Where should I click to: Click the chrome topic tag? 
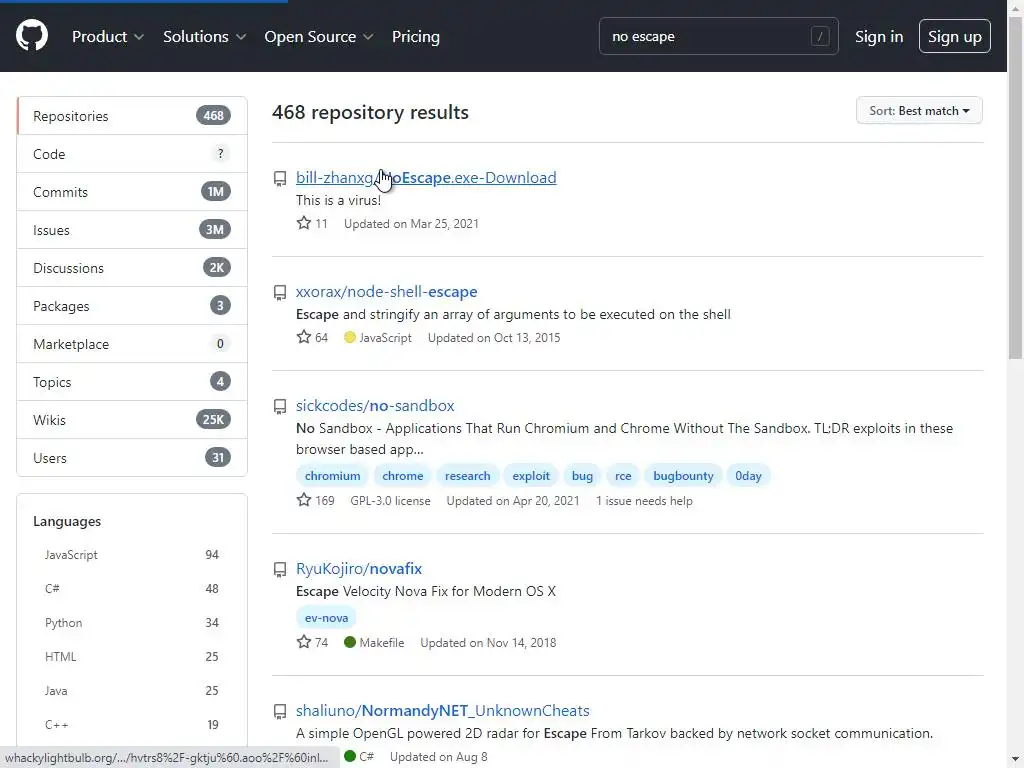(402, 475)
